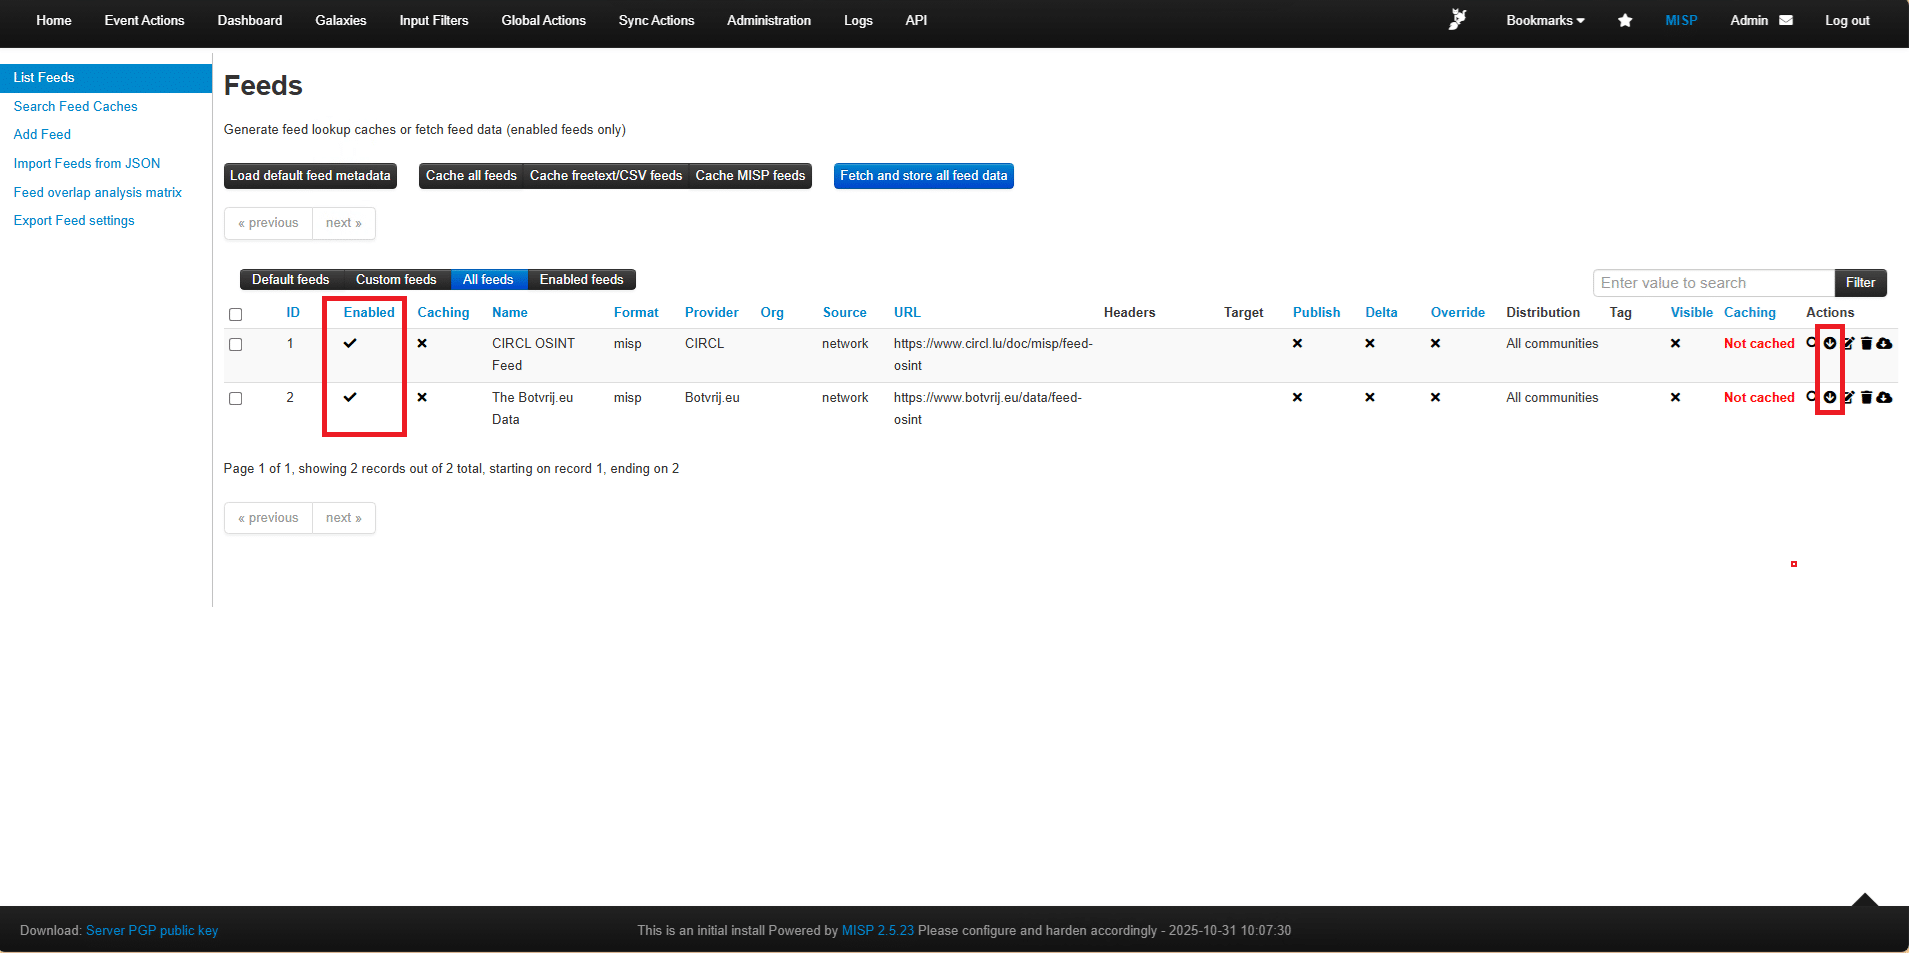
Task: Fetch all events for CIRCL OSINT Feed
Action: pos(1830,343)
